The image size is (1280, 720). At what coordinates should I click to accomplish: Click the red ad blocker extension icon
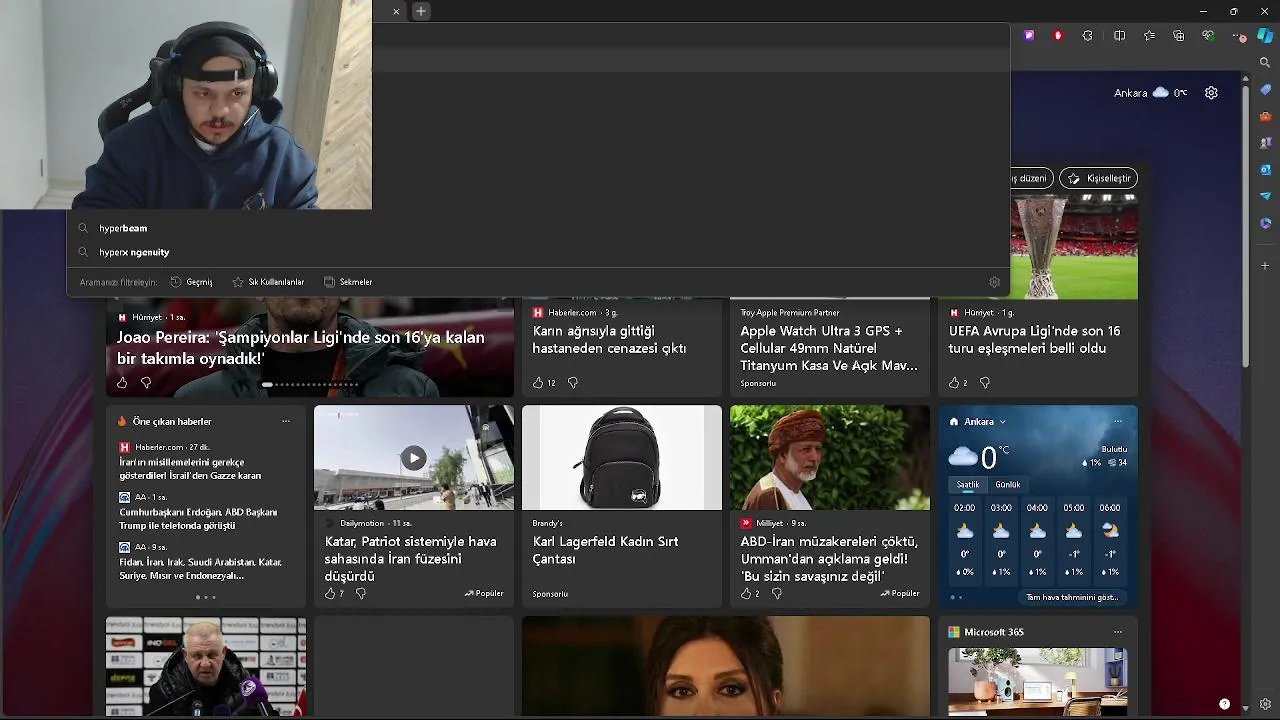coord(1058,36)
